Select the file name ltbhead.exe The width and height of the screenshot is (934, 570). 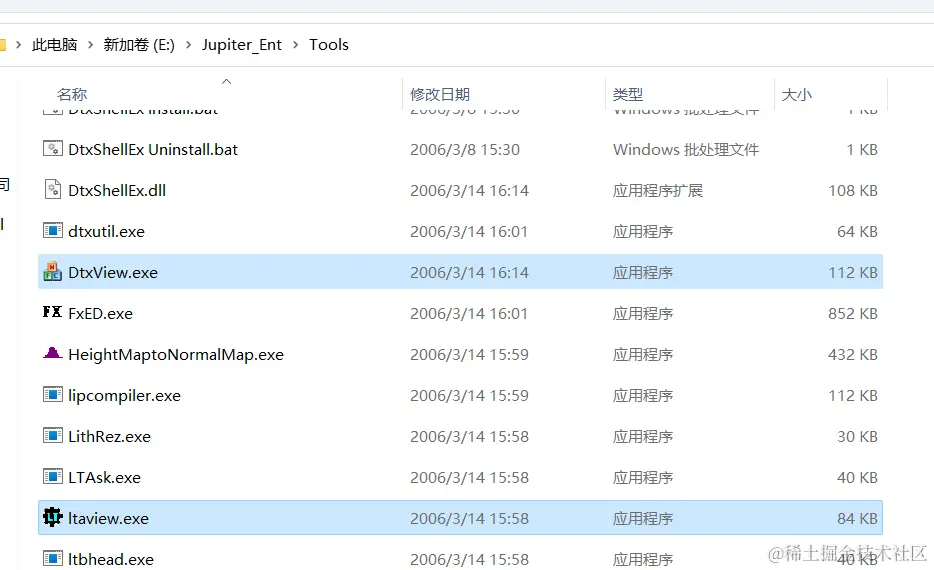pyautogui.click(x=111, y=560)
